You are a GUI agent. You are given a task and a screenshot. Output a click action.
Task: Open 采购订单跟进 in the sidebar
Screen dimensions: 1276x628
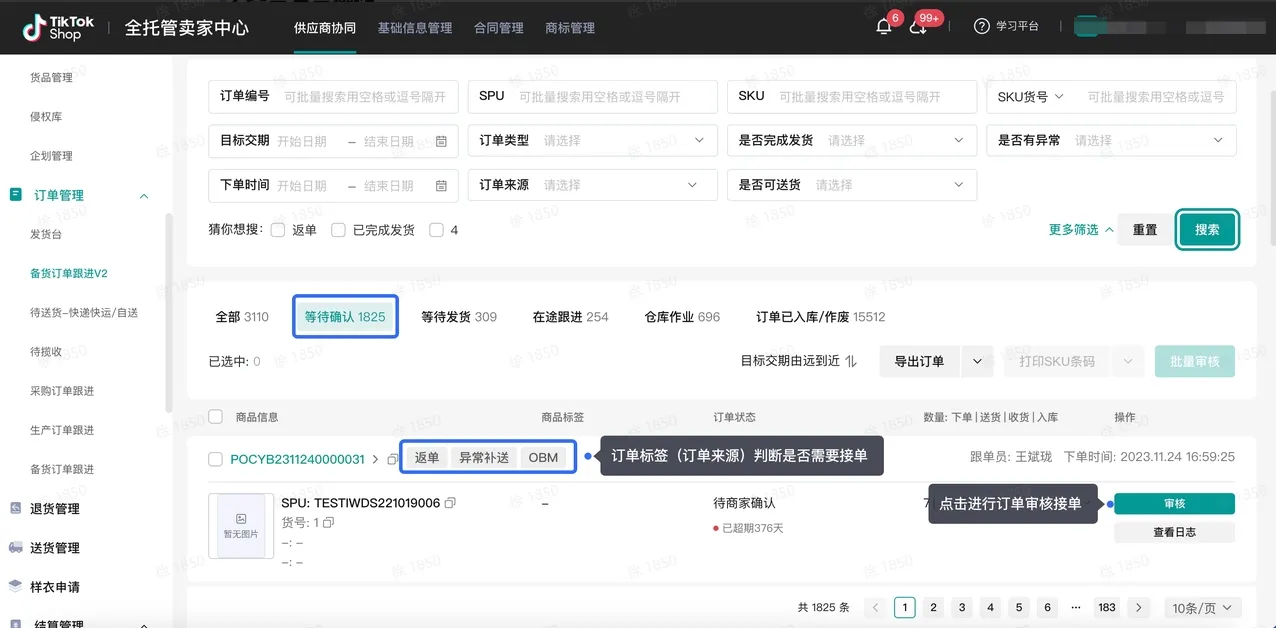[62, 391]
